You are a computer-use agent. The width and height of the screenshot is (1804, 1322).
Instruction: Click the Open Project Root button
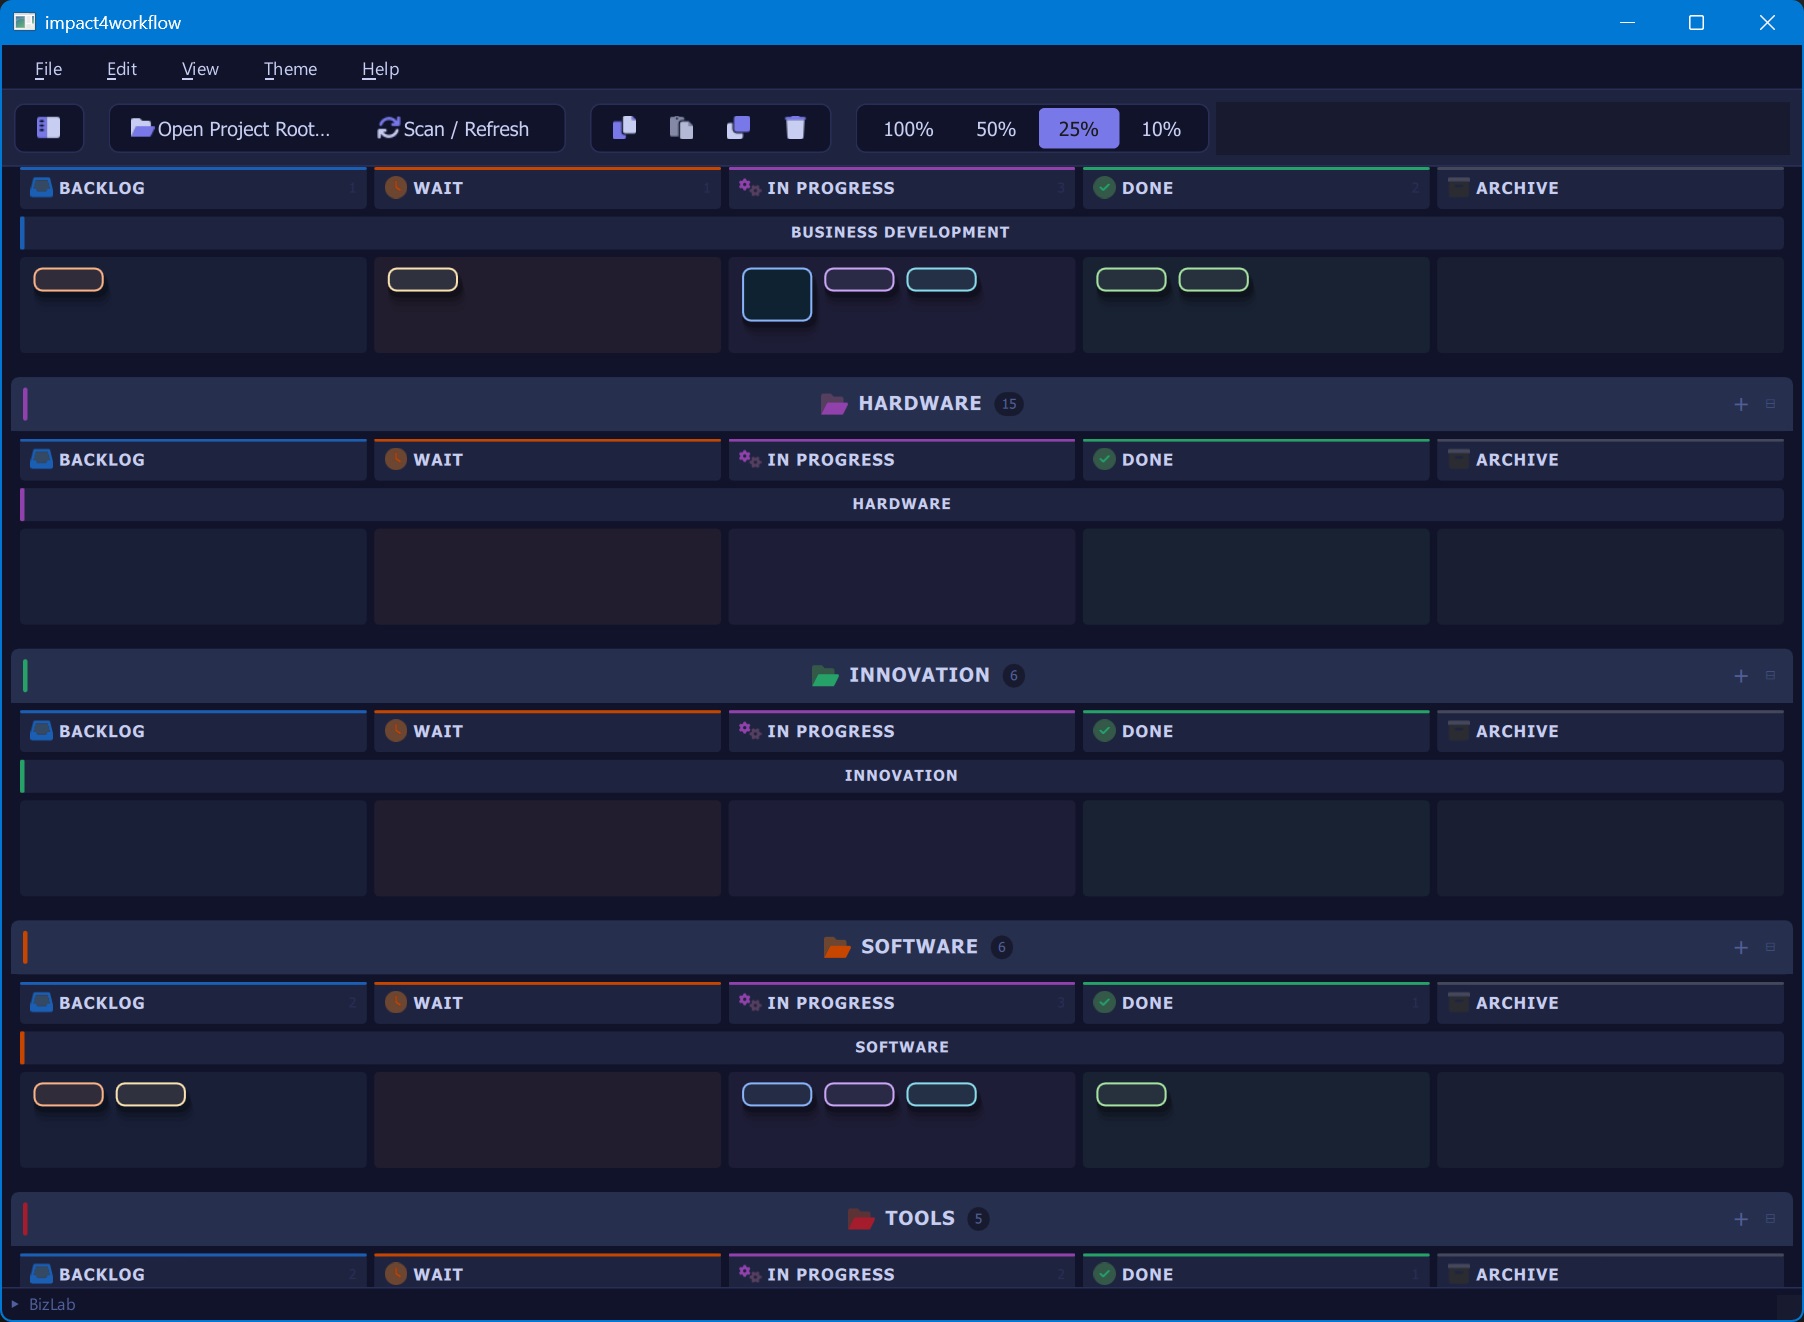coord(231,129)
